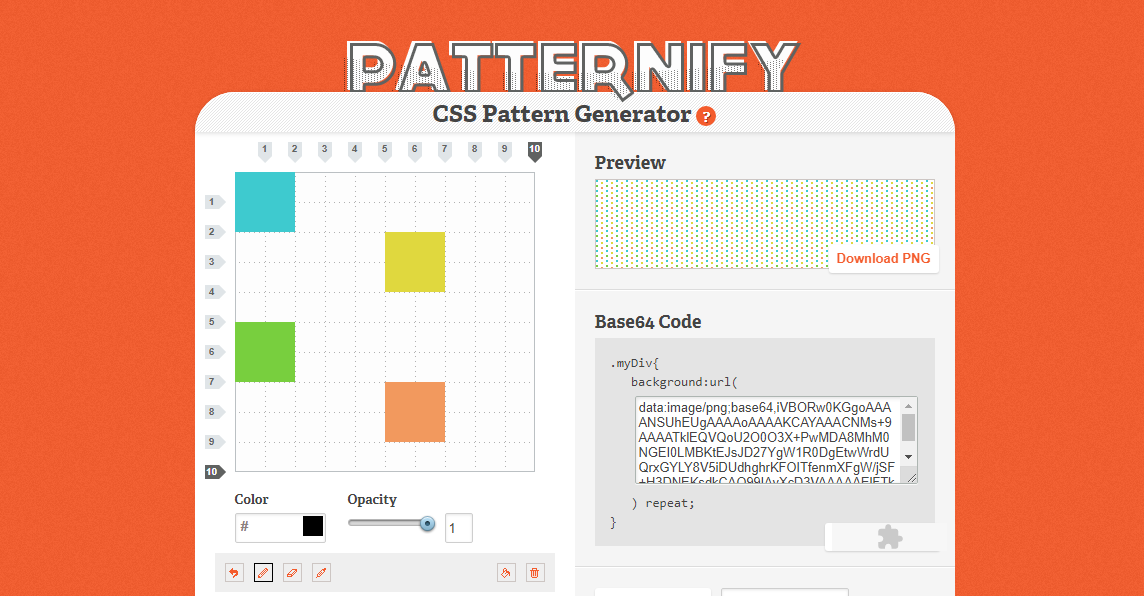Image resolution: width=1144 pixels, height=596 pixels.
Task: Click the yellow square on the grid
Action: point(414,262)
